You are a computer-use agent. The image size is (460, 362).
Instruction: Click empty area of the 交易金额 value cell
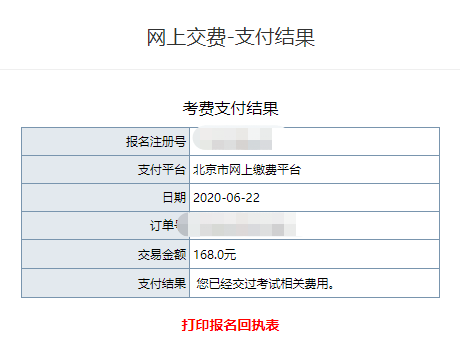[x=338, y=254]
